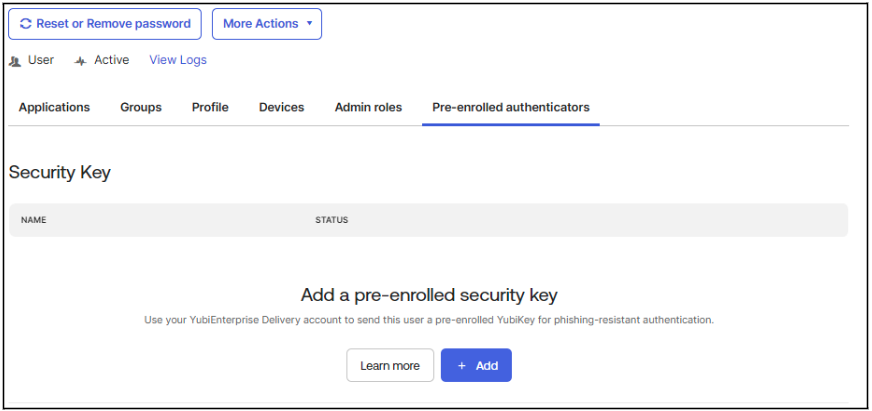Click the STATUS column header
Viewport: 872px width, 411px height.
[x=331, y=220]
